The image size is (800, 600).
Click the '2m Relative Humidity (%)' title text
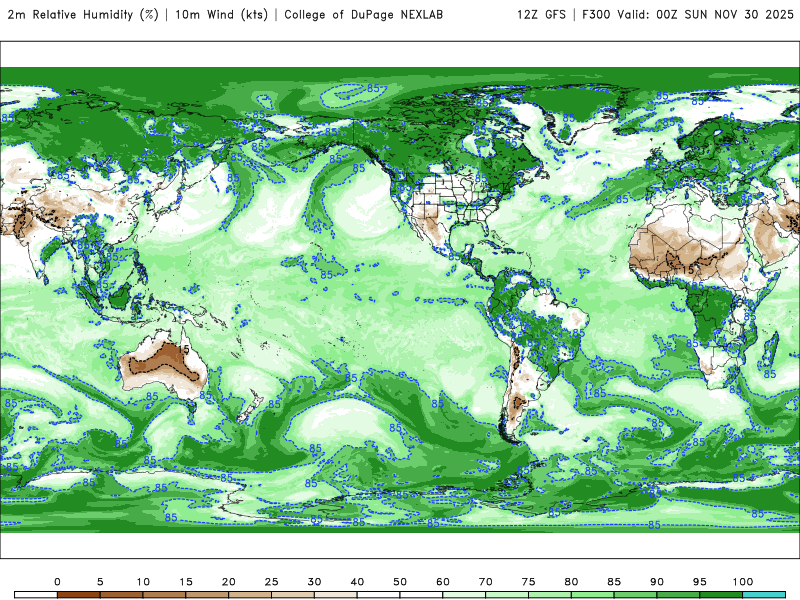click(x=83, y=15)
